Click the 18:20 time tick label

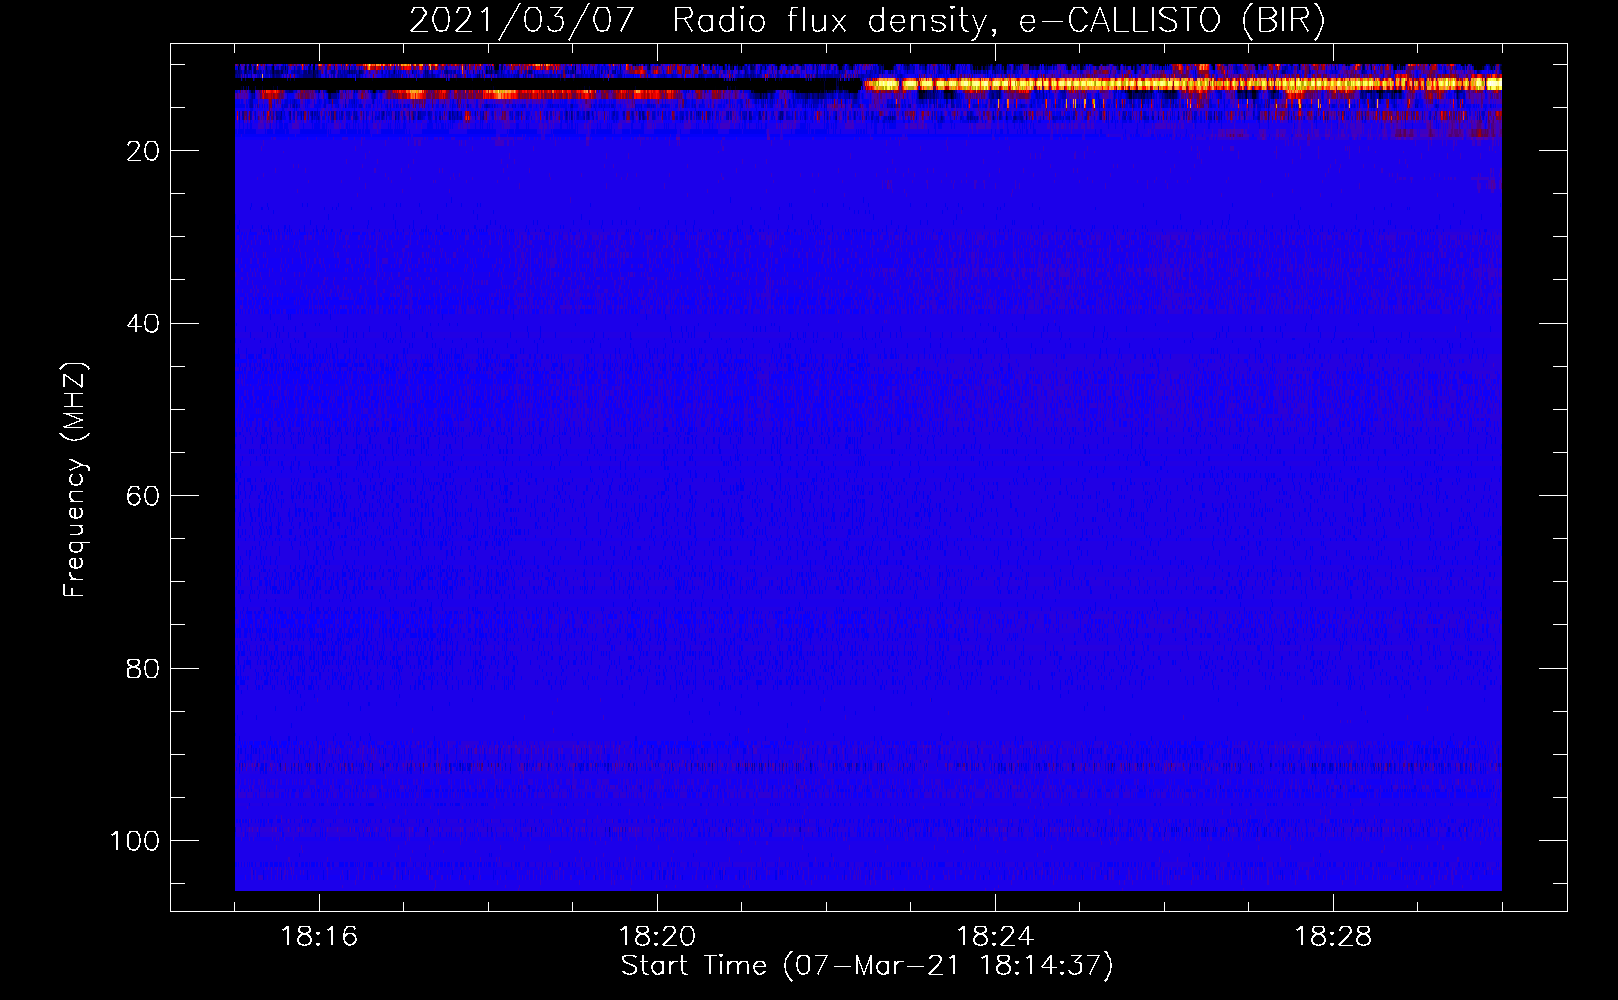(x=657, y=937)
